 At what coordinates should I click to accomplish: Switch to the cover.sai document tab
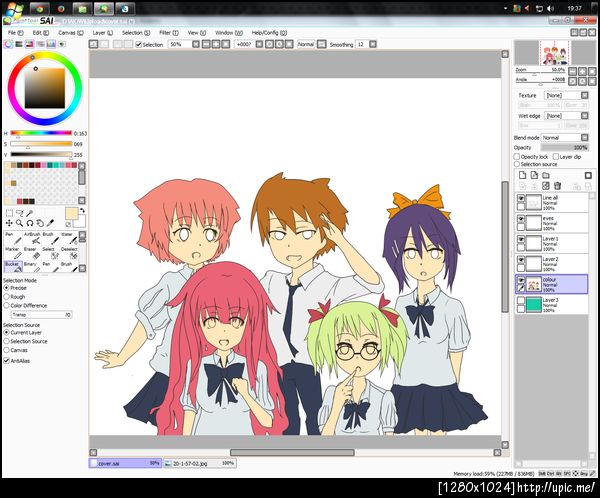125,463
